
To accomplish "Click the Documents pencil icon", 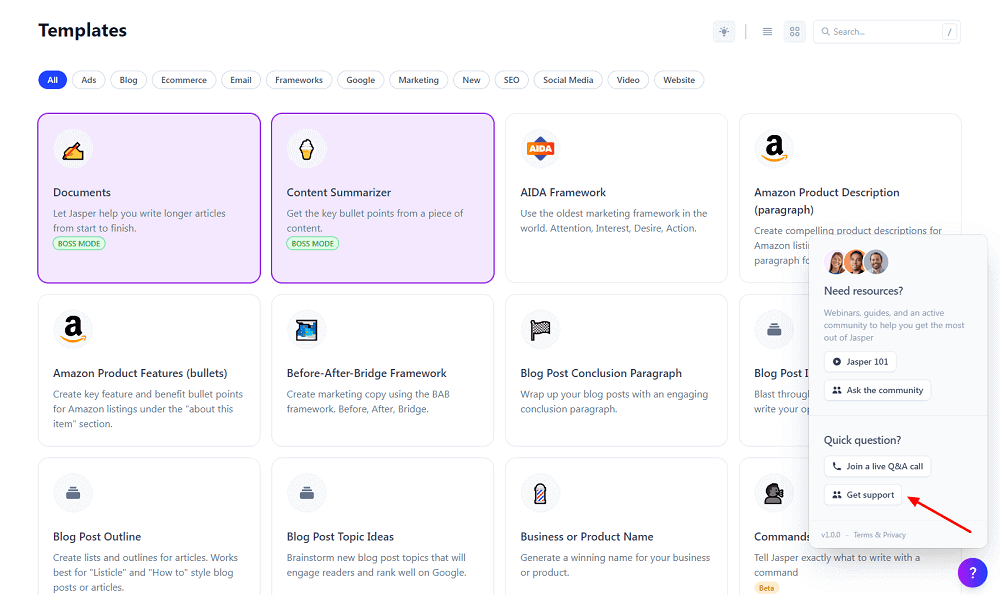I will click(73, 149).
